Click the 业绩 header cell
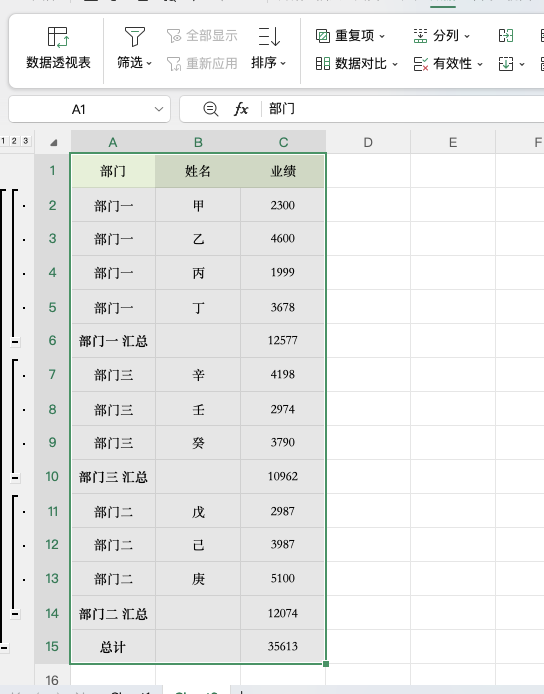Viewport: 544px width, 694px height. click(x=283, y=171)
